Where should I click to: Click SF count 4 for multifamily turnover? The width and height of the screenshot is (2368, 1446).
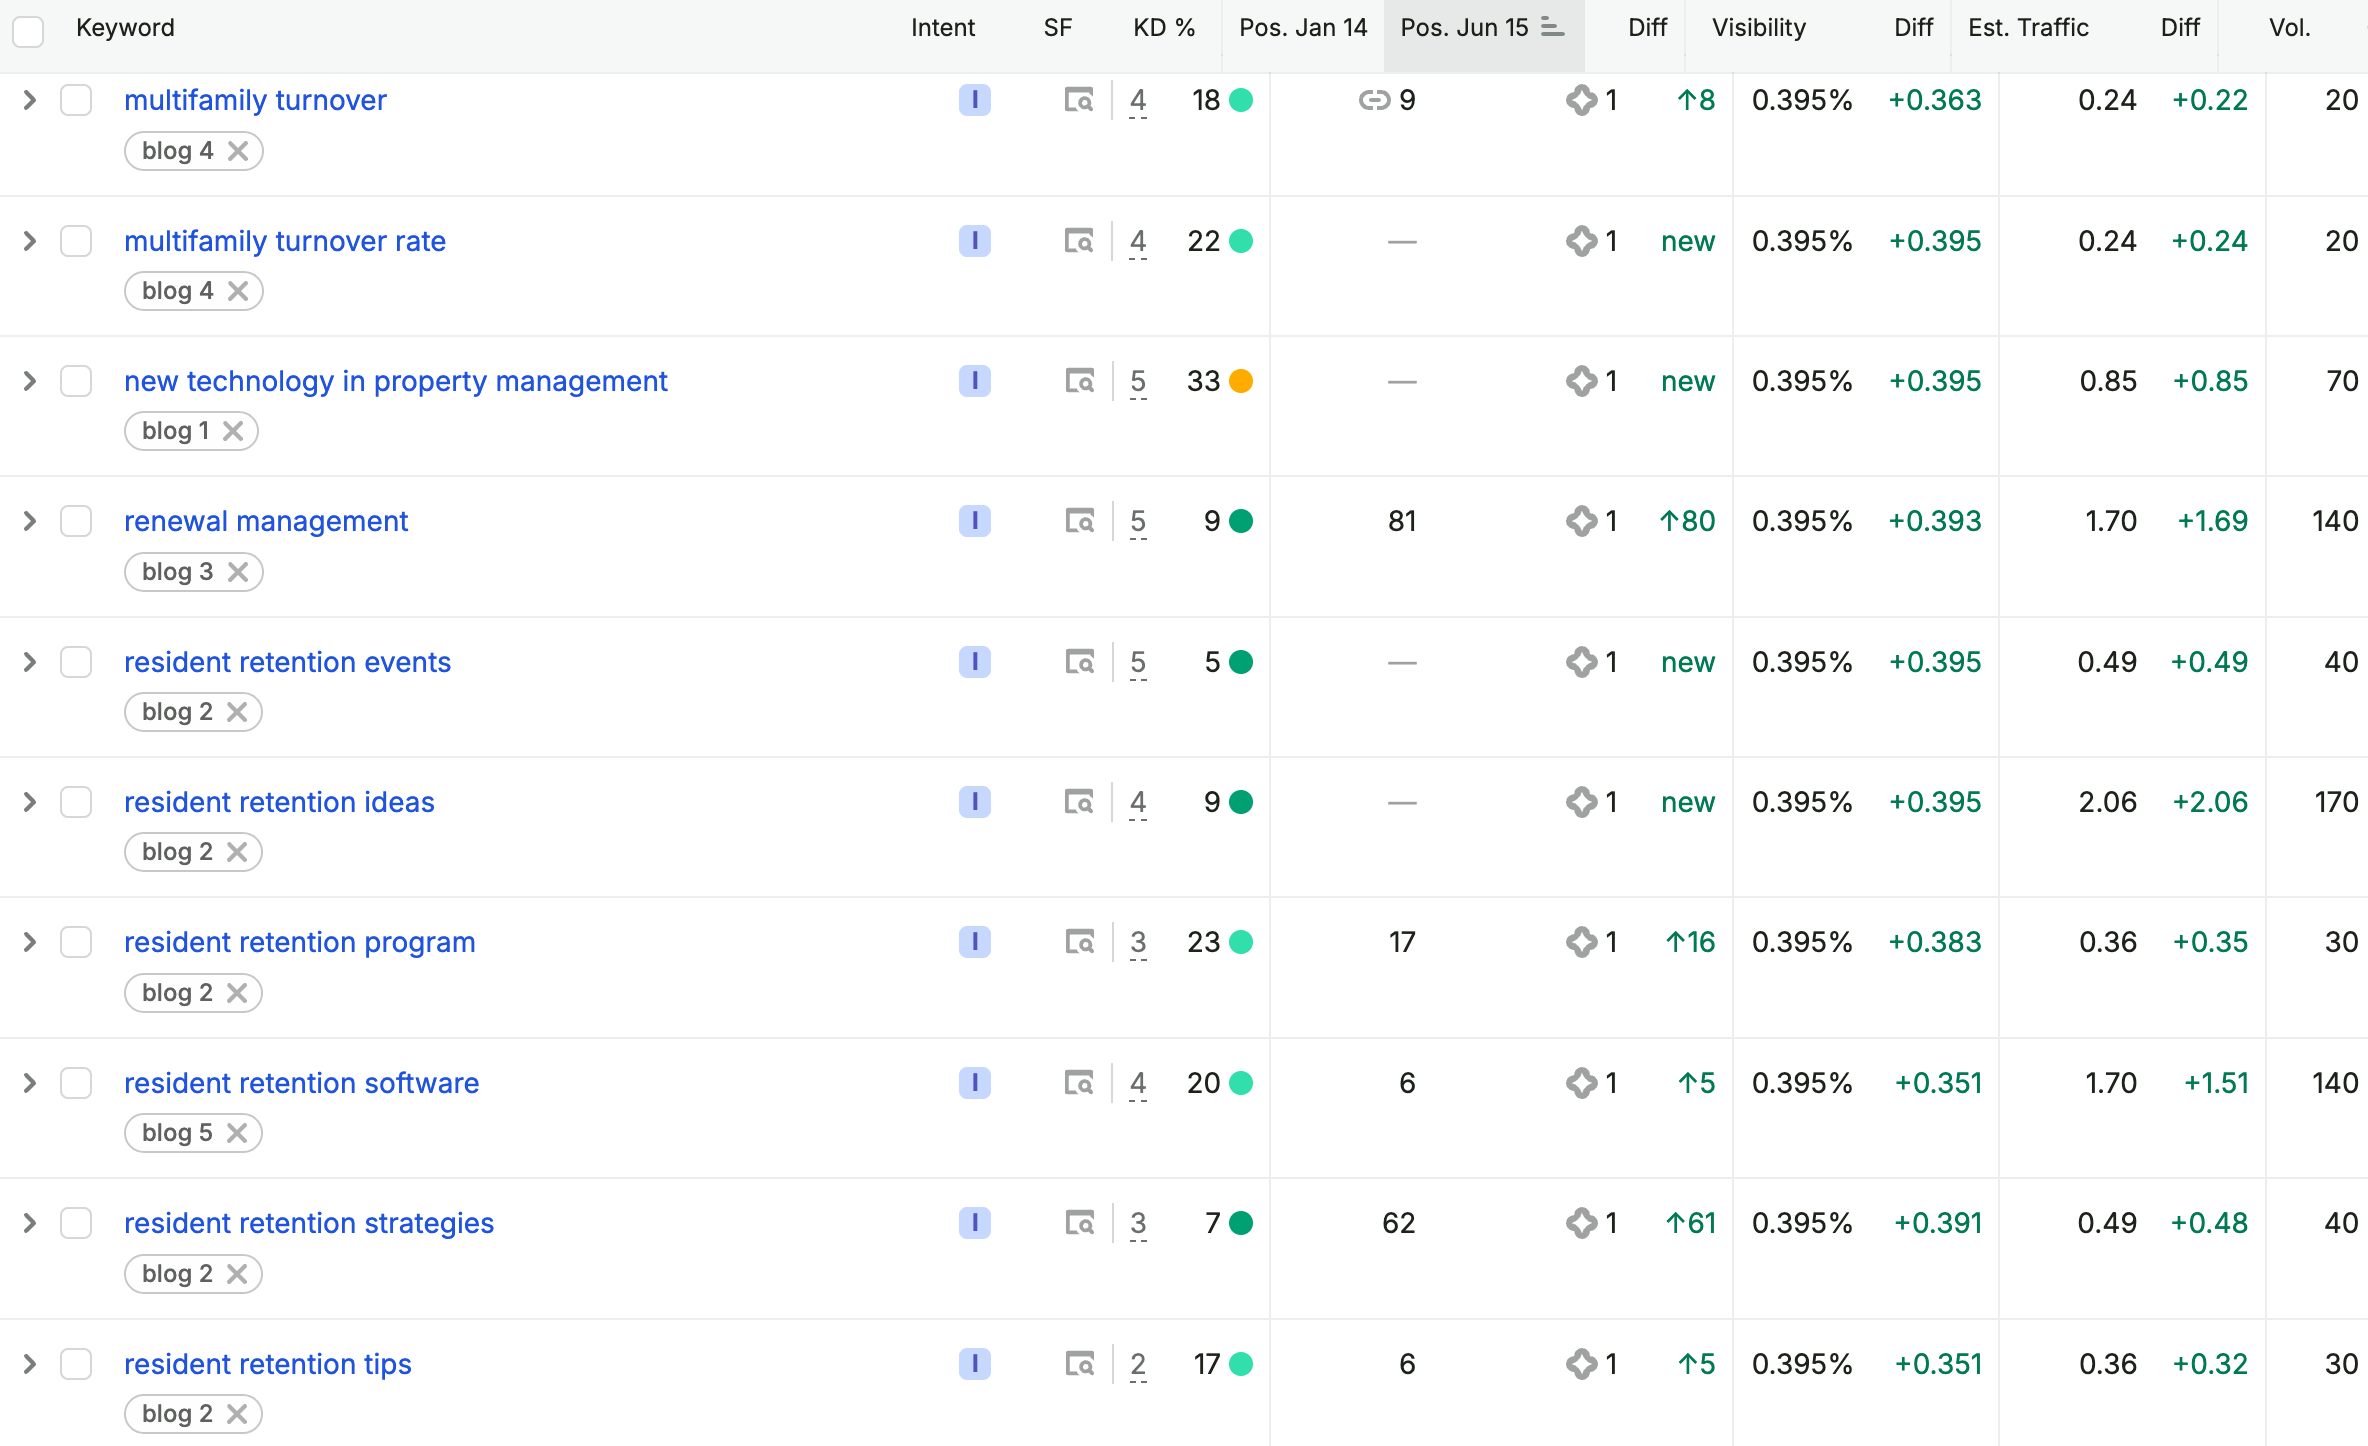[x=1138, y=101]
